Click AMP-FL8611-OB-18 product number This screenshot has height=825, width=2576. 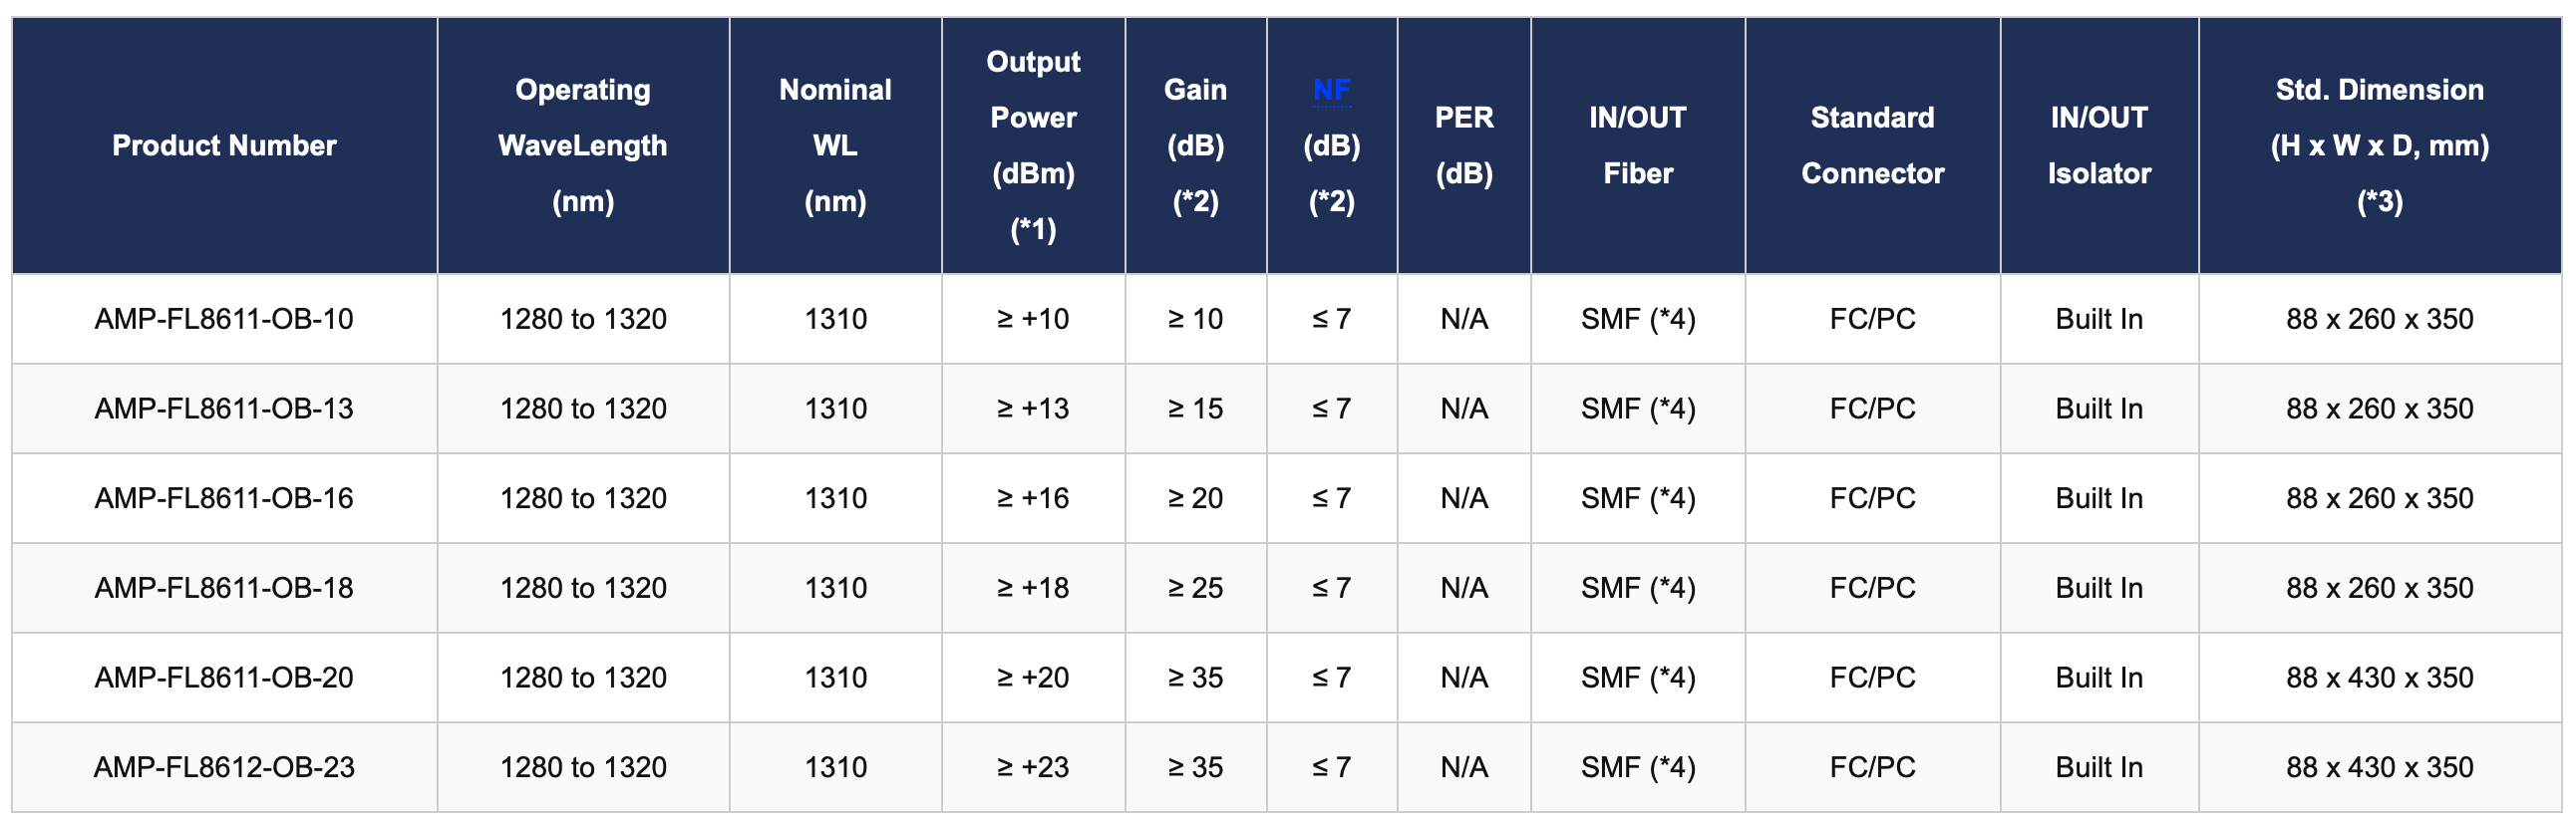click(x=224, y=588)
